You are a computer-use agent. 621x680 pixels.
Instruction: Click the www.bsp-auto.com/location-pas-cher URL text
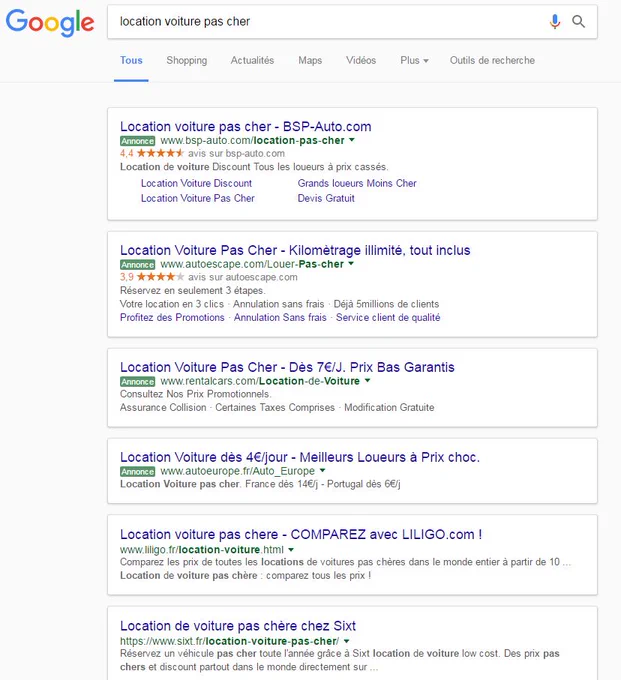(x=252, y=141)
